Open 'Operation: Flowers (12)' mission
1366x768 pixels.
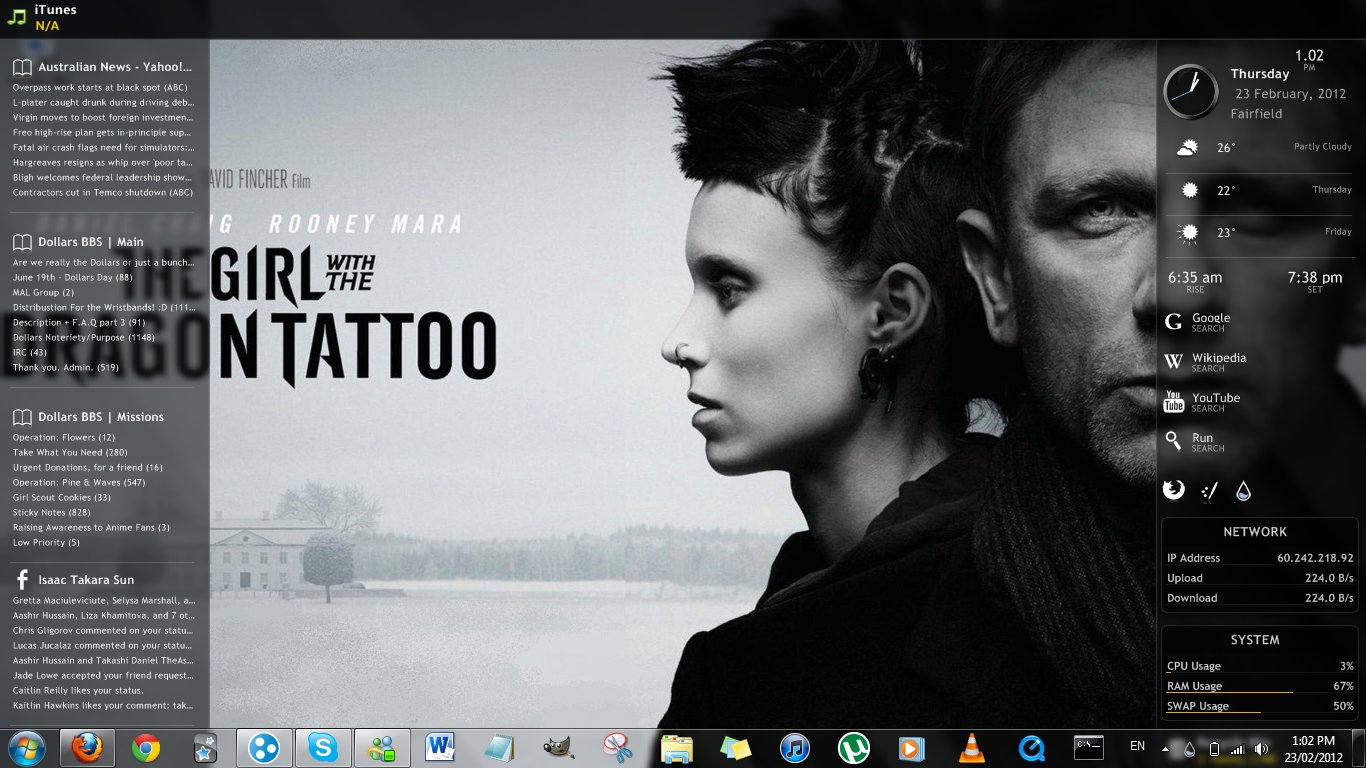tap(64, 437)
